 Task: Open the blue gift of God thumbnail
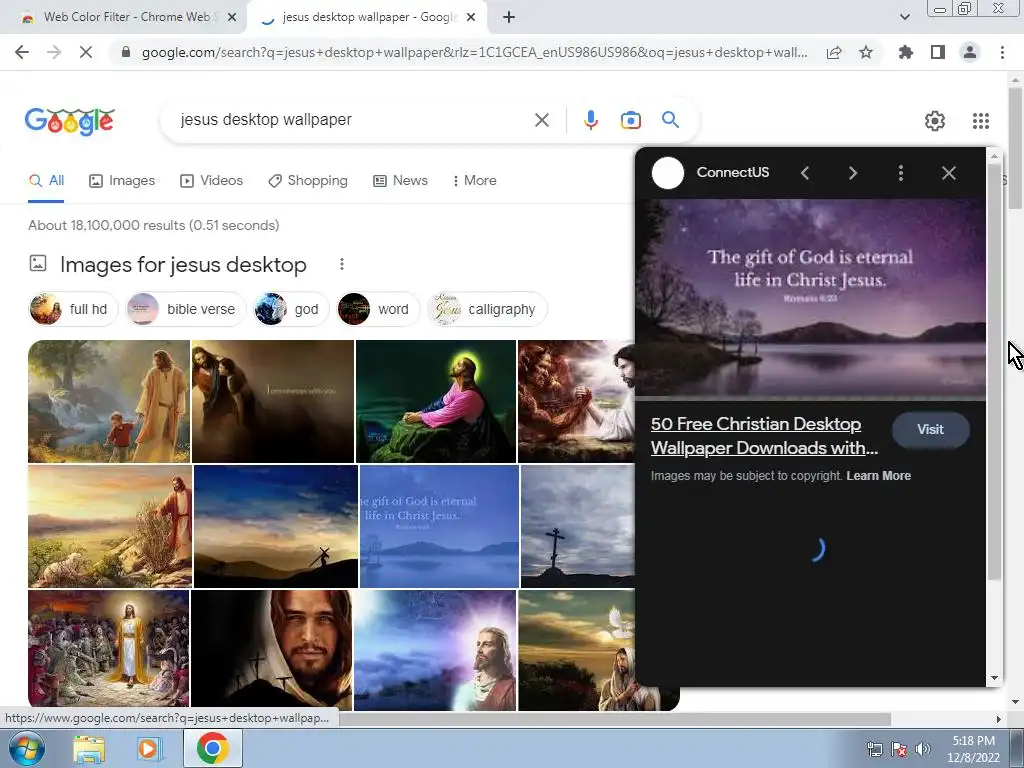(439, 526)
